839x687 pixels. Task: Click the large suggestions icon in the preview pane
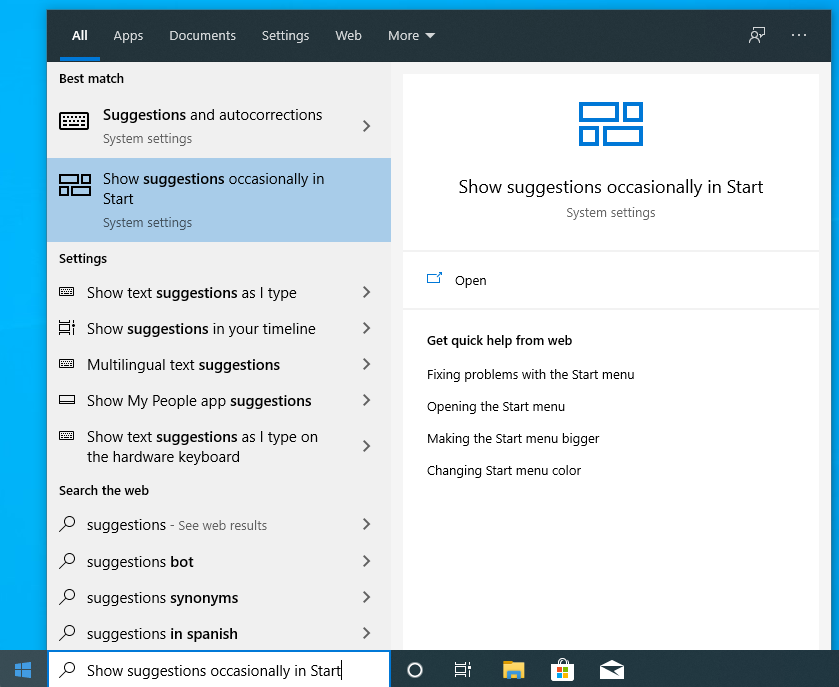pyautogui.click(x=610, y=122)
